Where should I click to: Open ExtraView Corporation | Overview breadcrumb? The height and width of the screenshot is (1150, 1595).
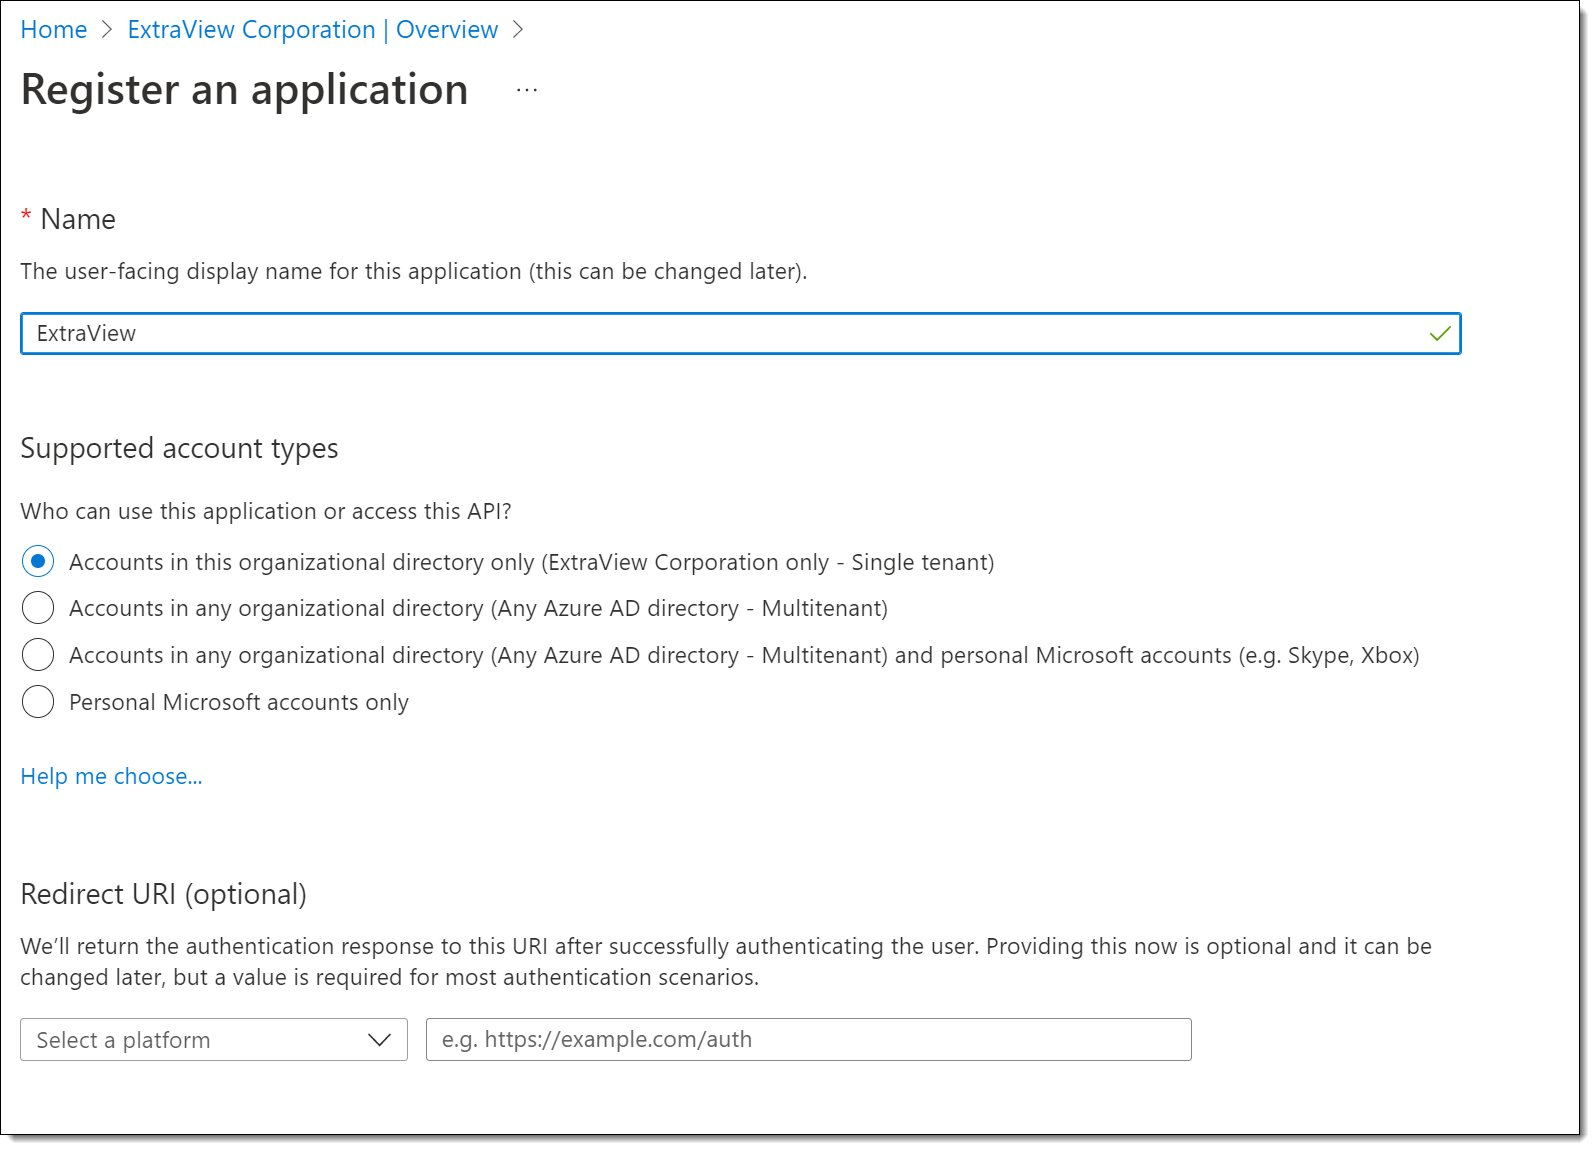312,30
